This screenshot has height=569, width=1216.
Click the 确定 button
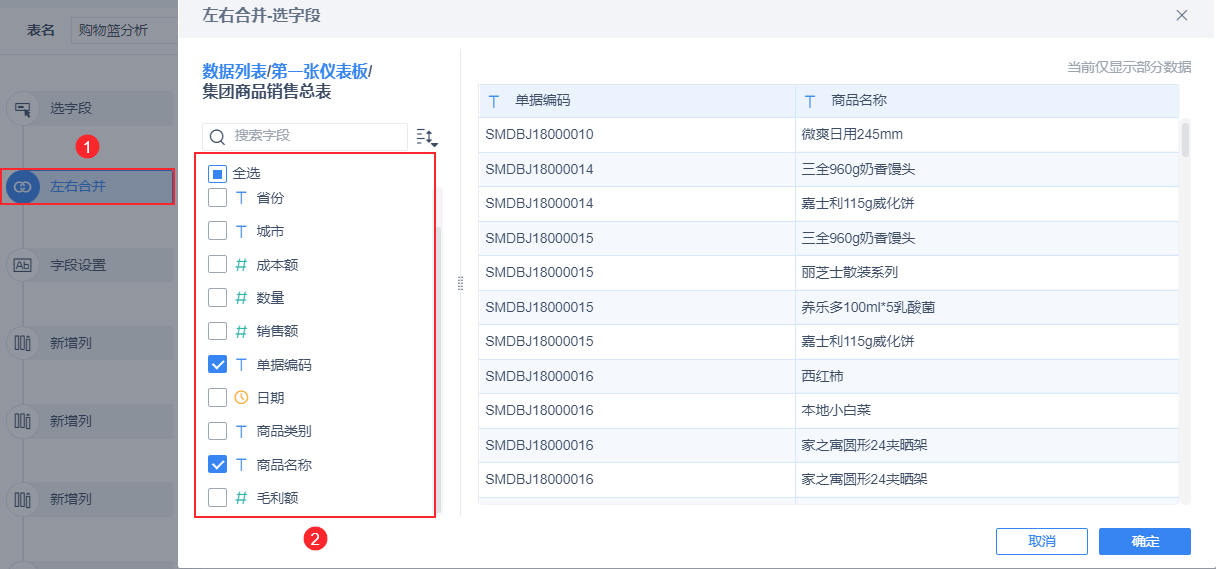pos(1145,541)
